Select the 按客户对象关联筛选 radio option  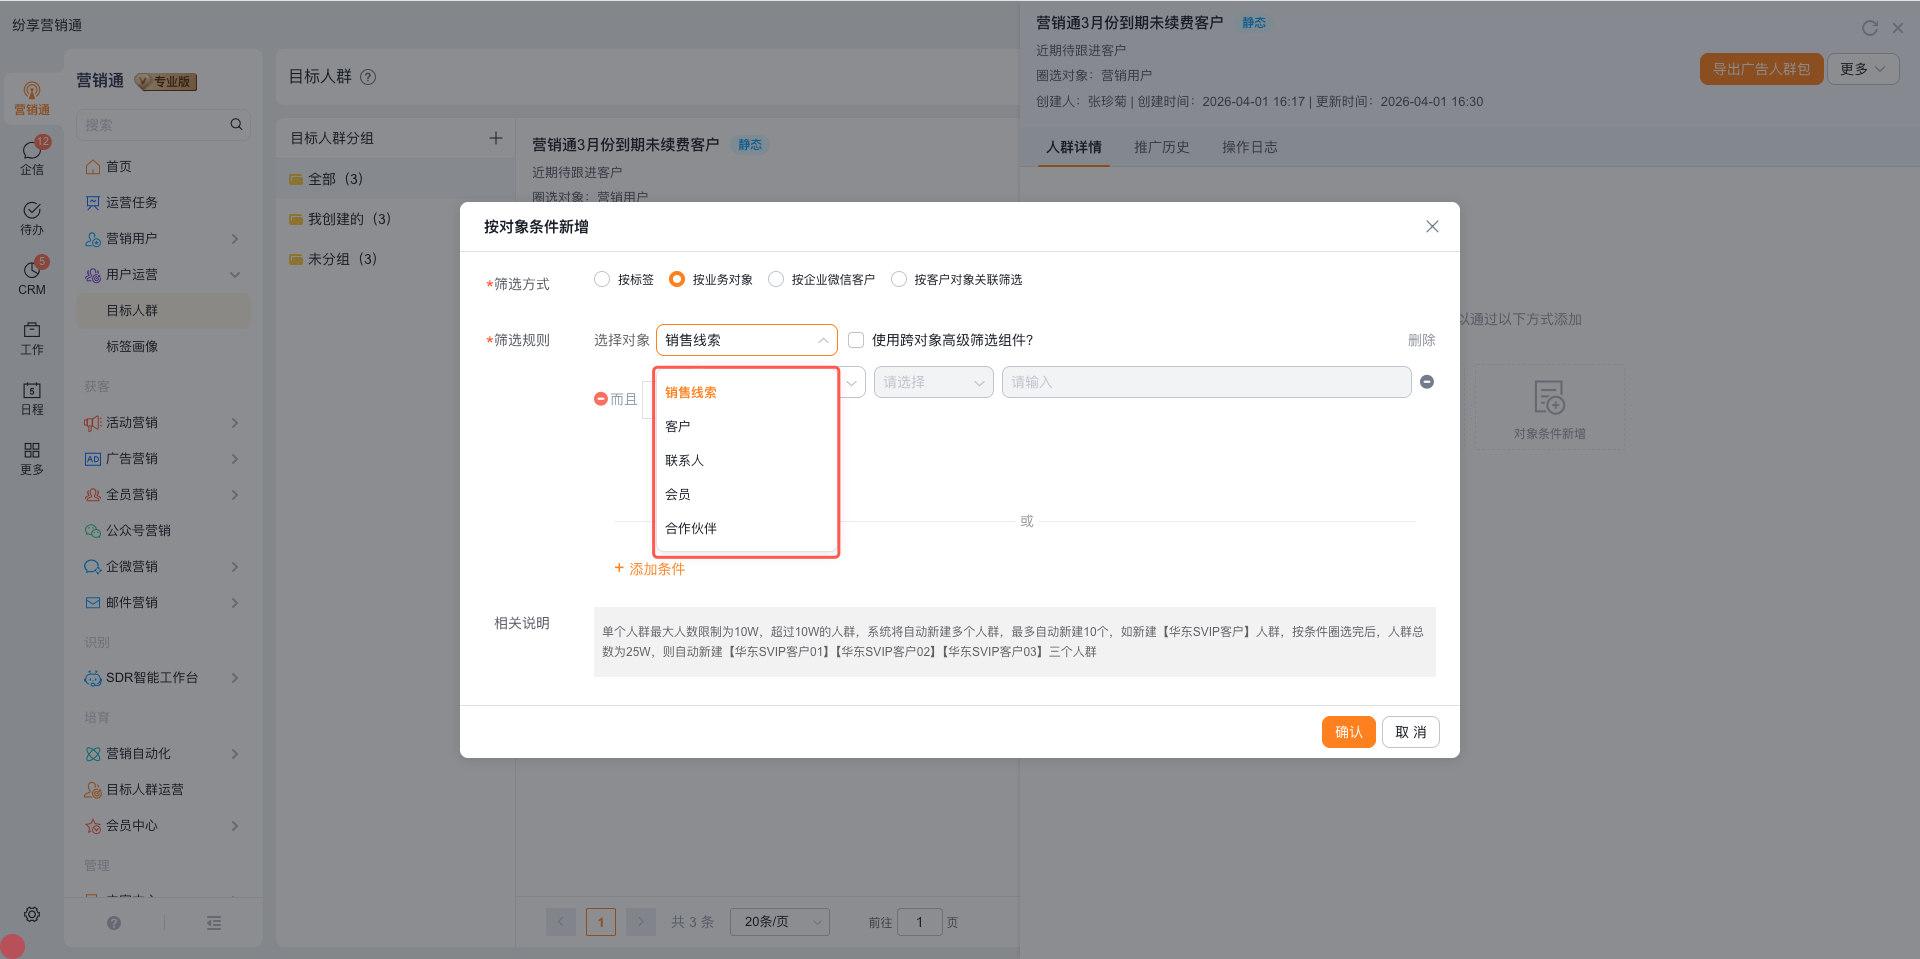pos(899,279)
